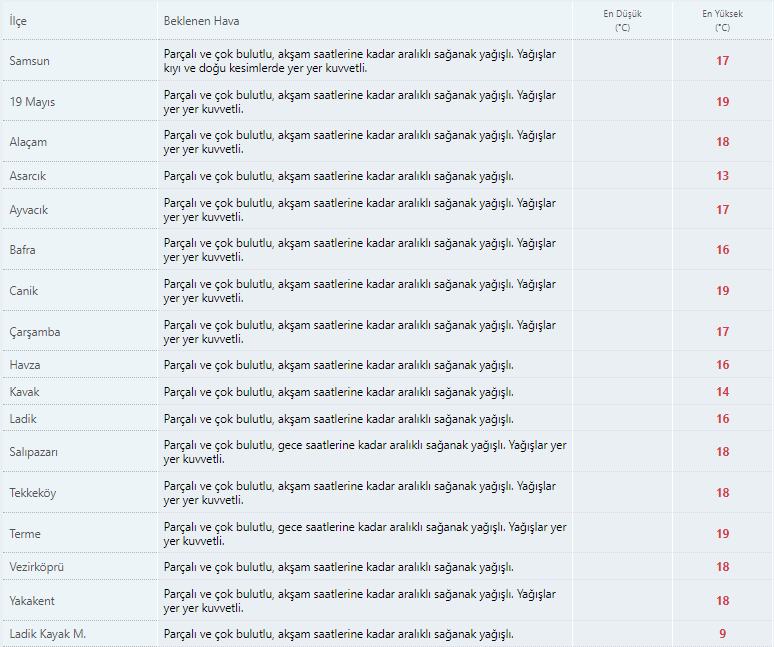Click Ayvacık's highest temperature 17
Viewport: 774px width, 647px height.
click(723, 210)
